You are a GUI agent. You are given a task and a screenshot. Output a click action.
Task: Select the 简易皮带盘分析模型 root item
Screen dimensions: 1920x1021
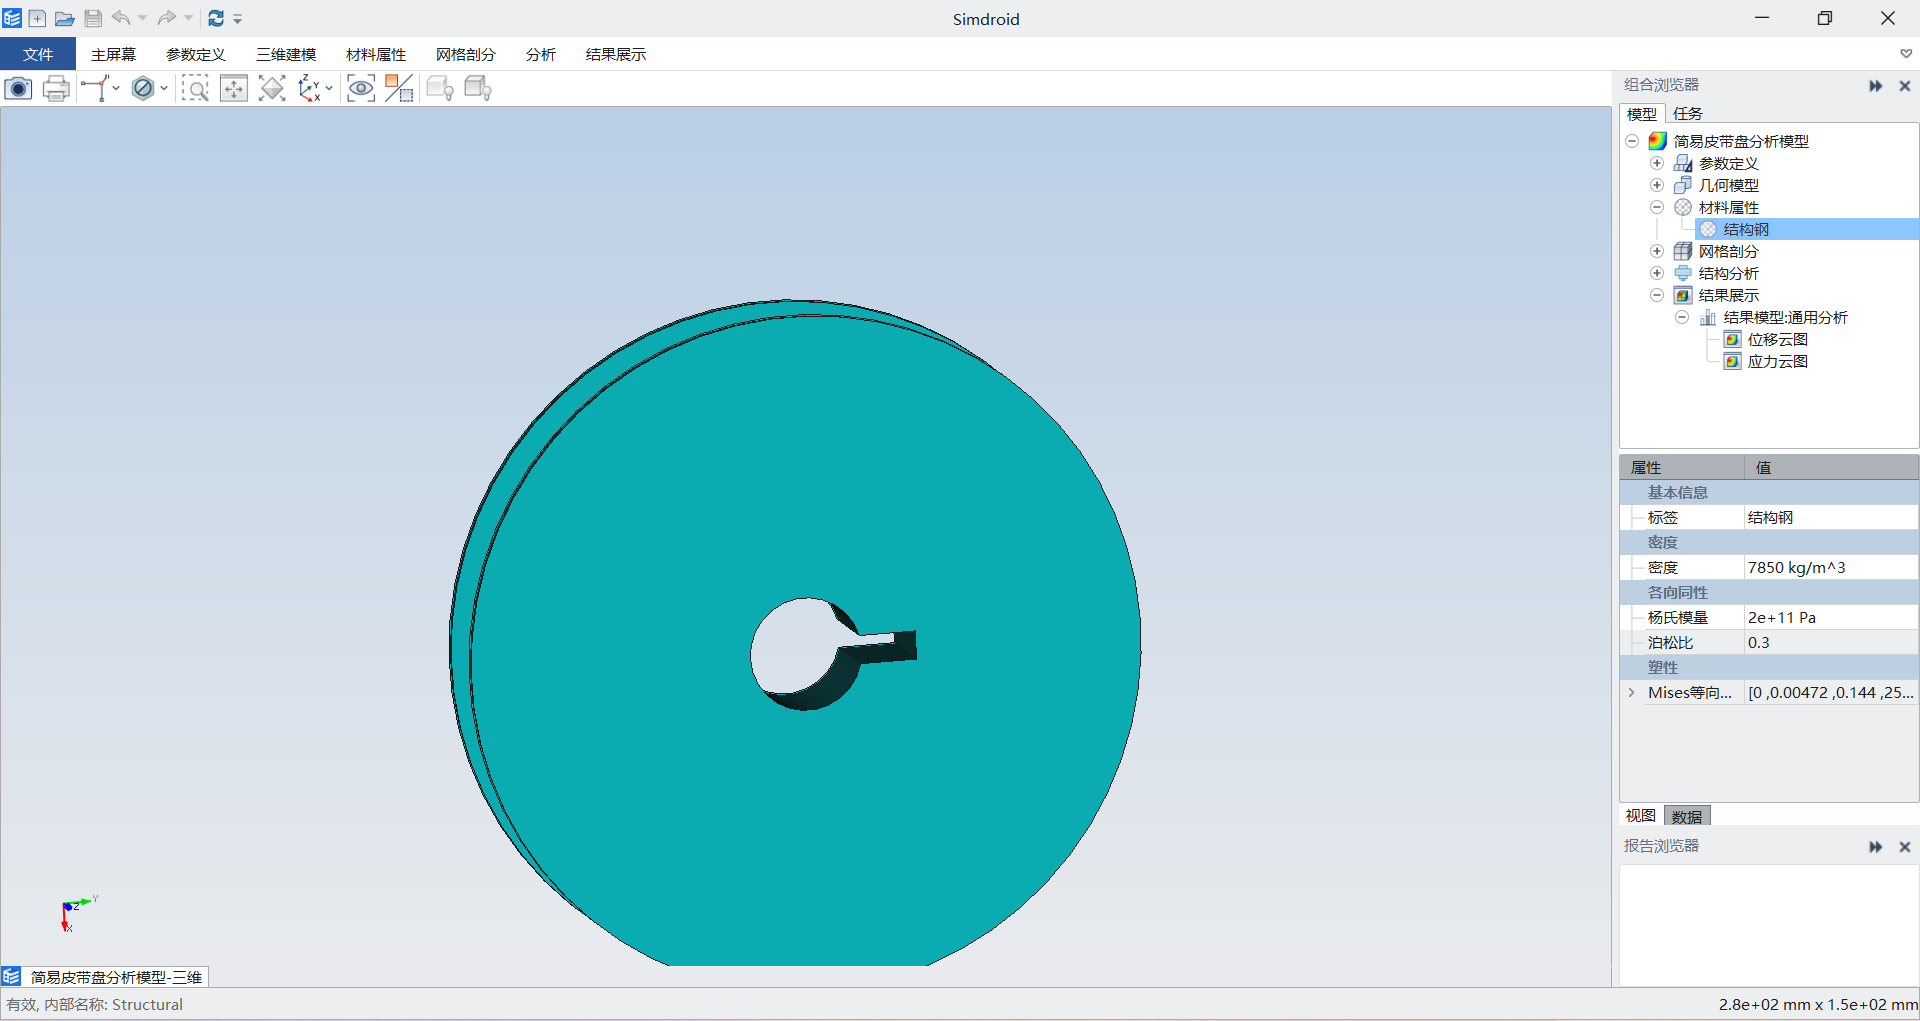point(1740,141)
